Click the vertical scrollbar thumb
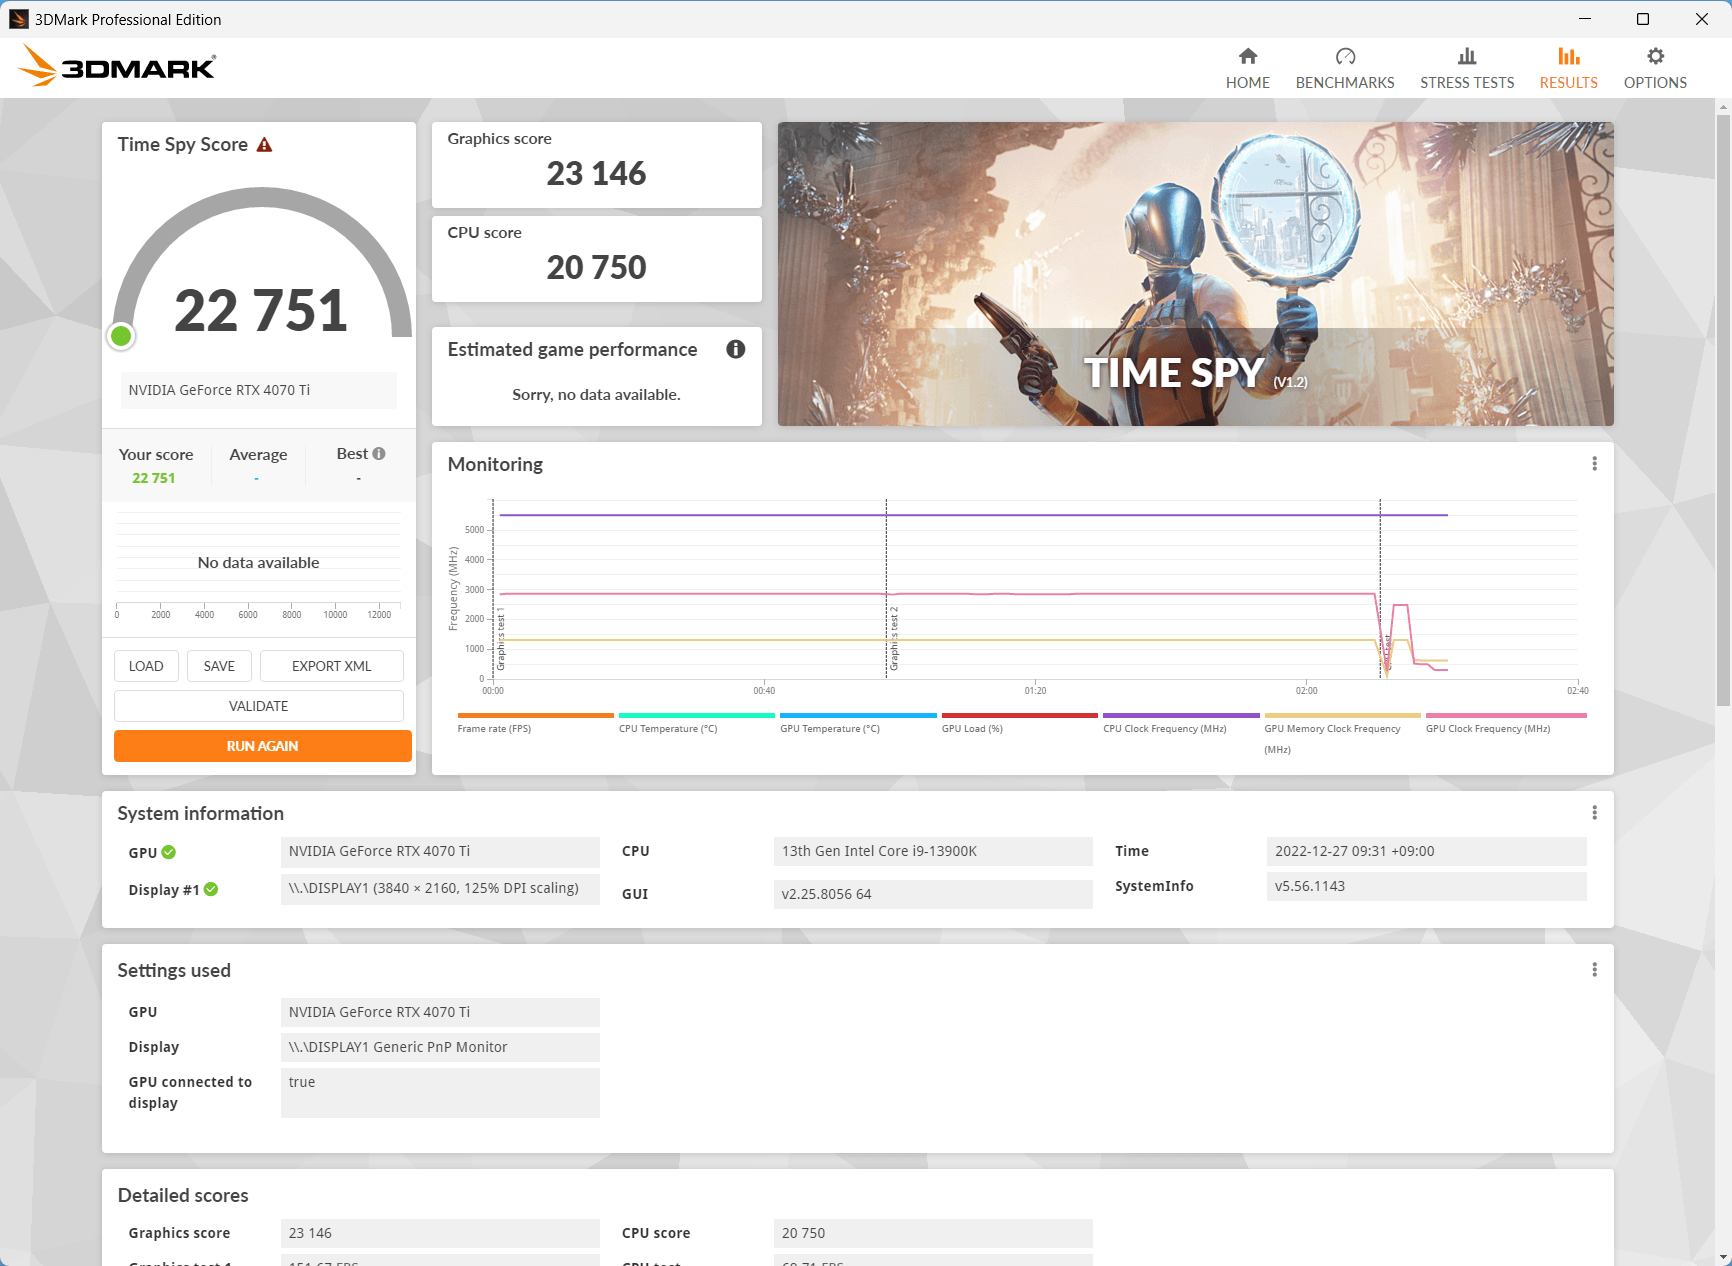This screenshot has height=1266, width=1732. [x=1723, y=410]
